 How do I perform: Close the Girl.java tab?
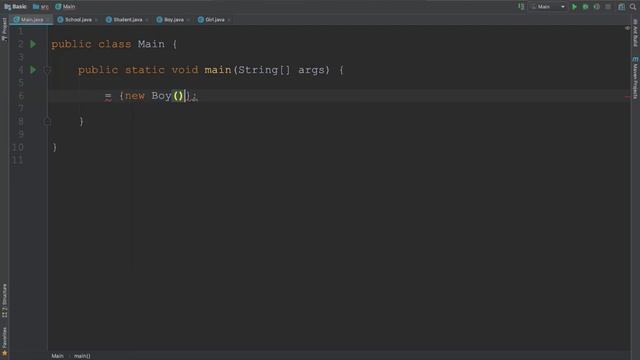click(229, 20)
